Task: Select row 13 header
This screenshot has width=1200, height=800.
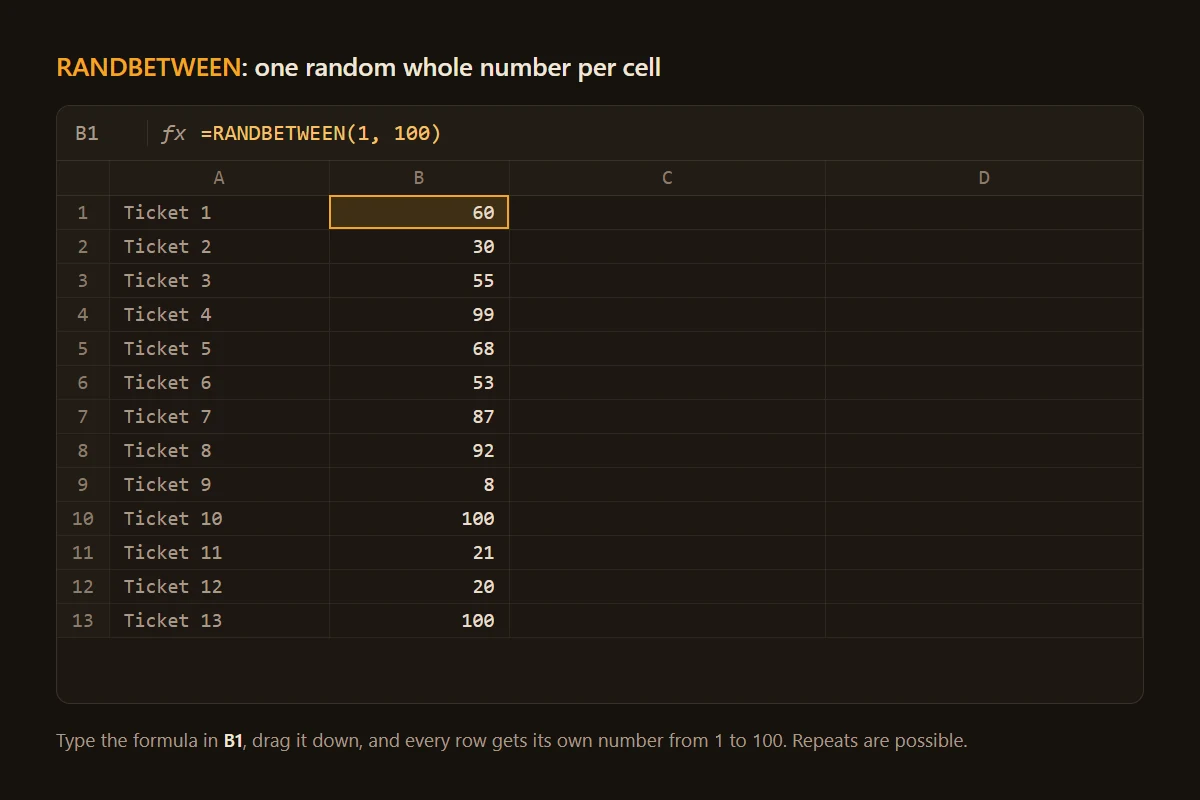Action: tap(83, 620)
